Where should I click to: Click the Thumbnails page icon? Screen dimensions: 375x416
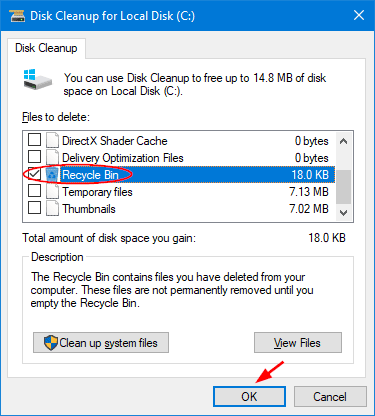52,209
